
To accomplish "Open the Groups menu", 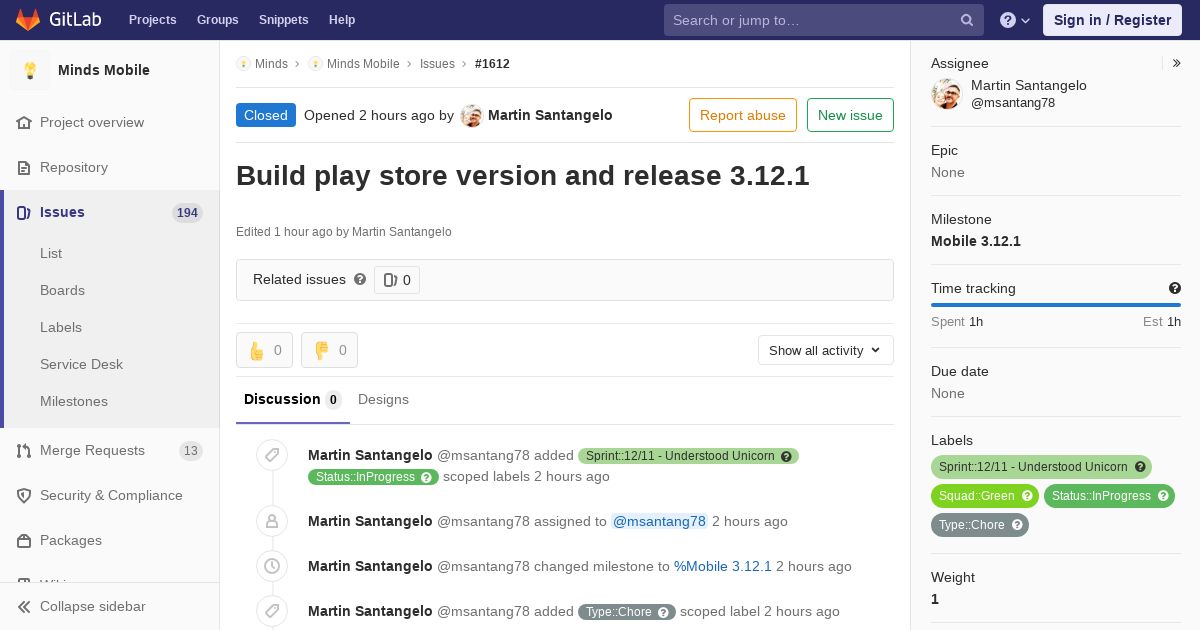I will [217, 20].
